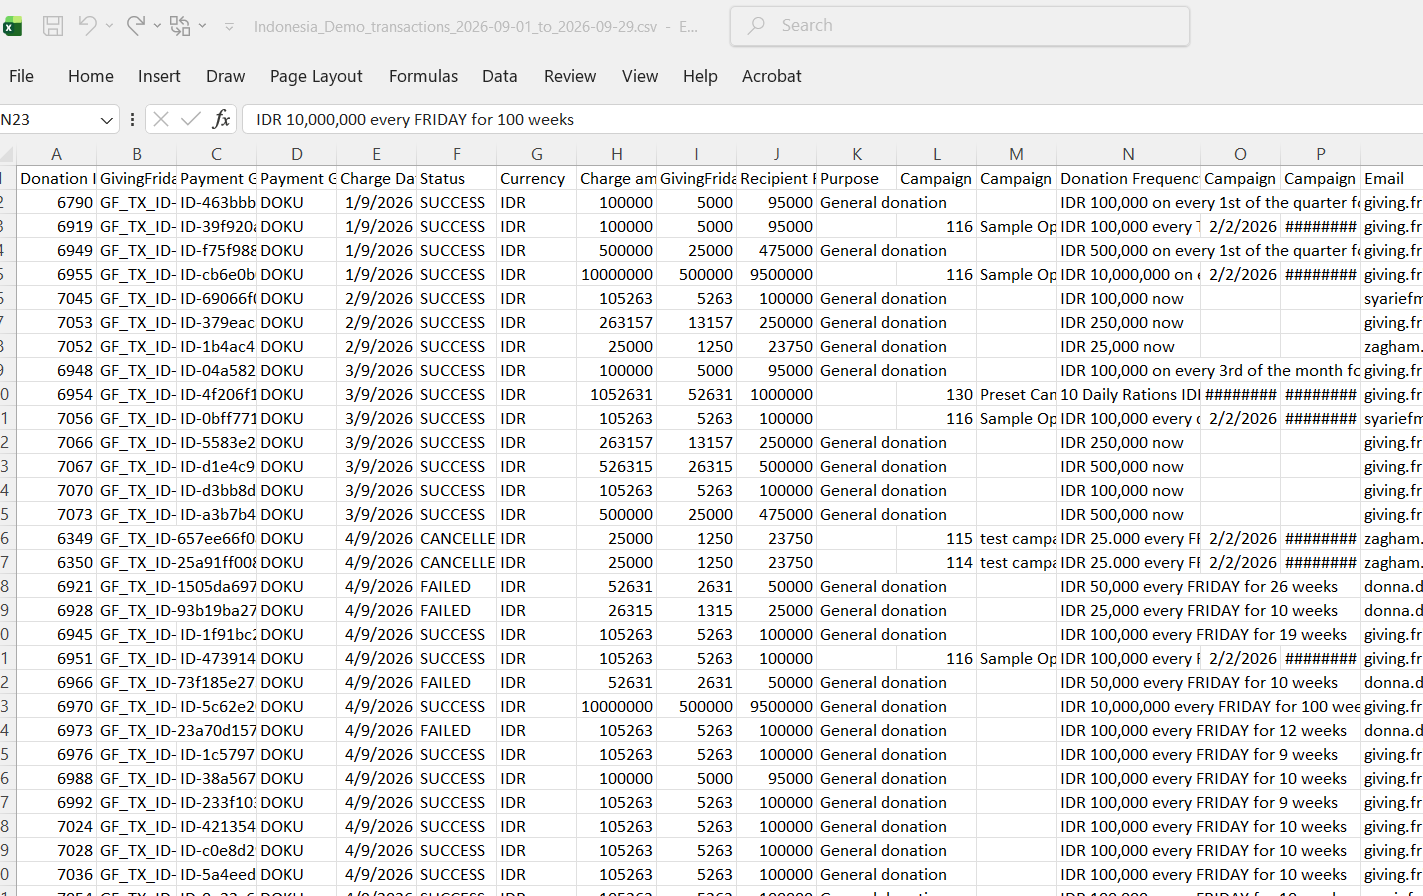1423x896 pixels.
Task: Click the custom quick access toolbar icon
Action: 180,26
